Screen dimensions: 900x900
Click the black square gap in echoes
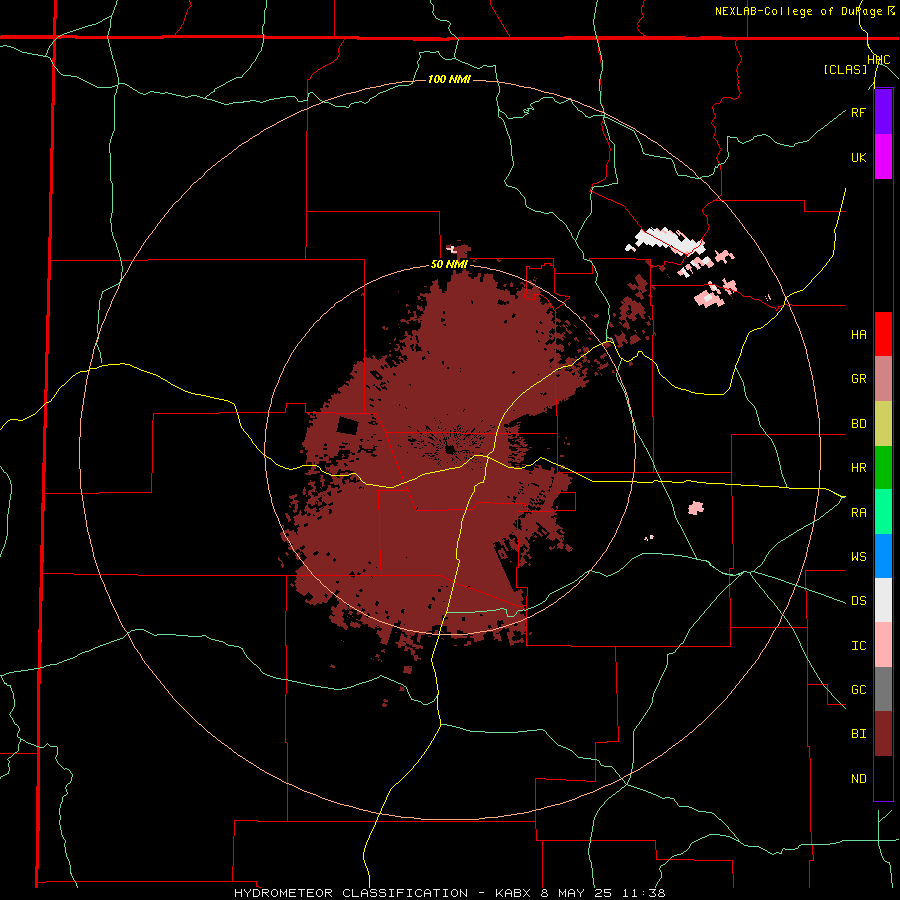pos(347,426)
